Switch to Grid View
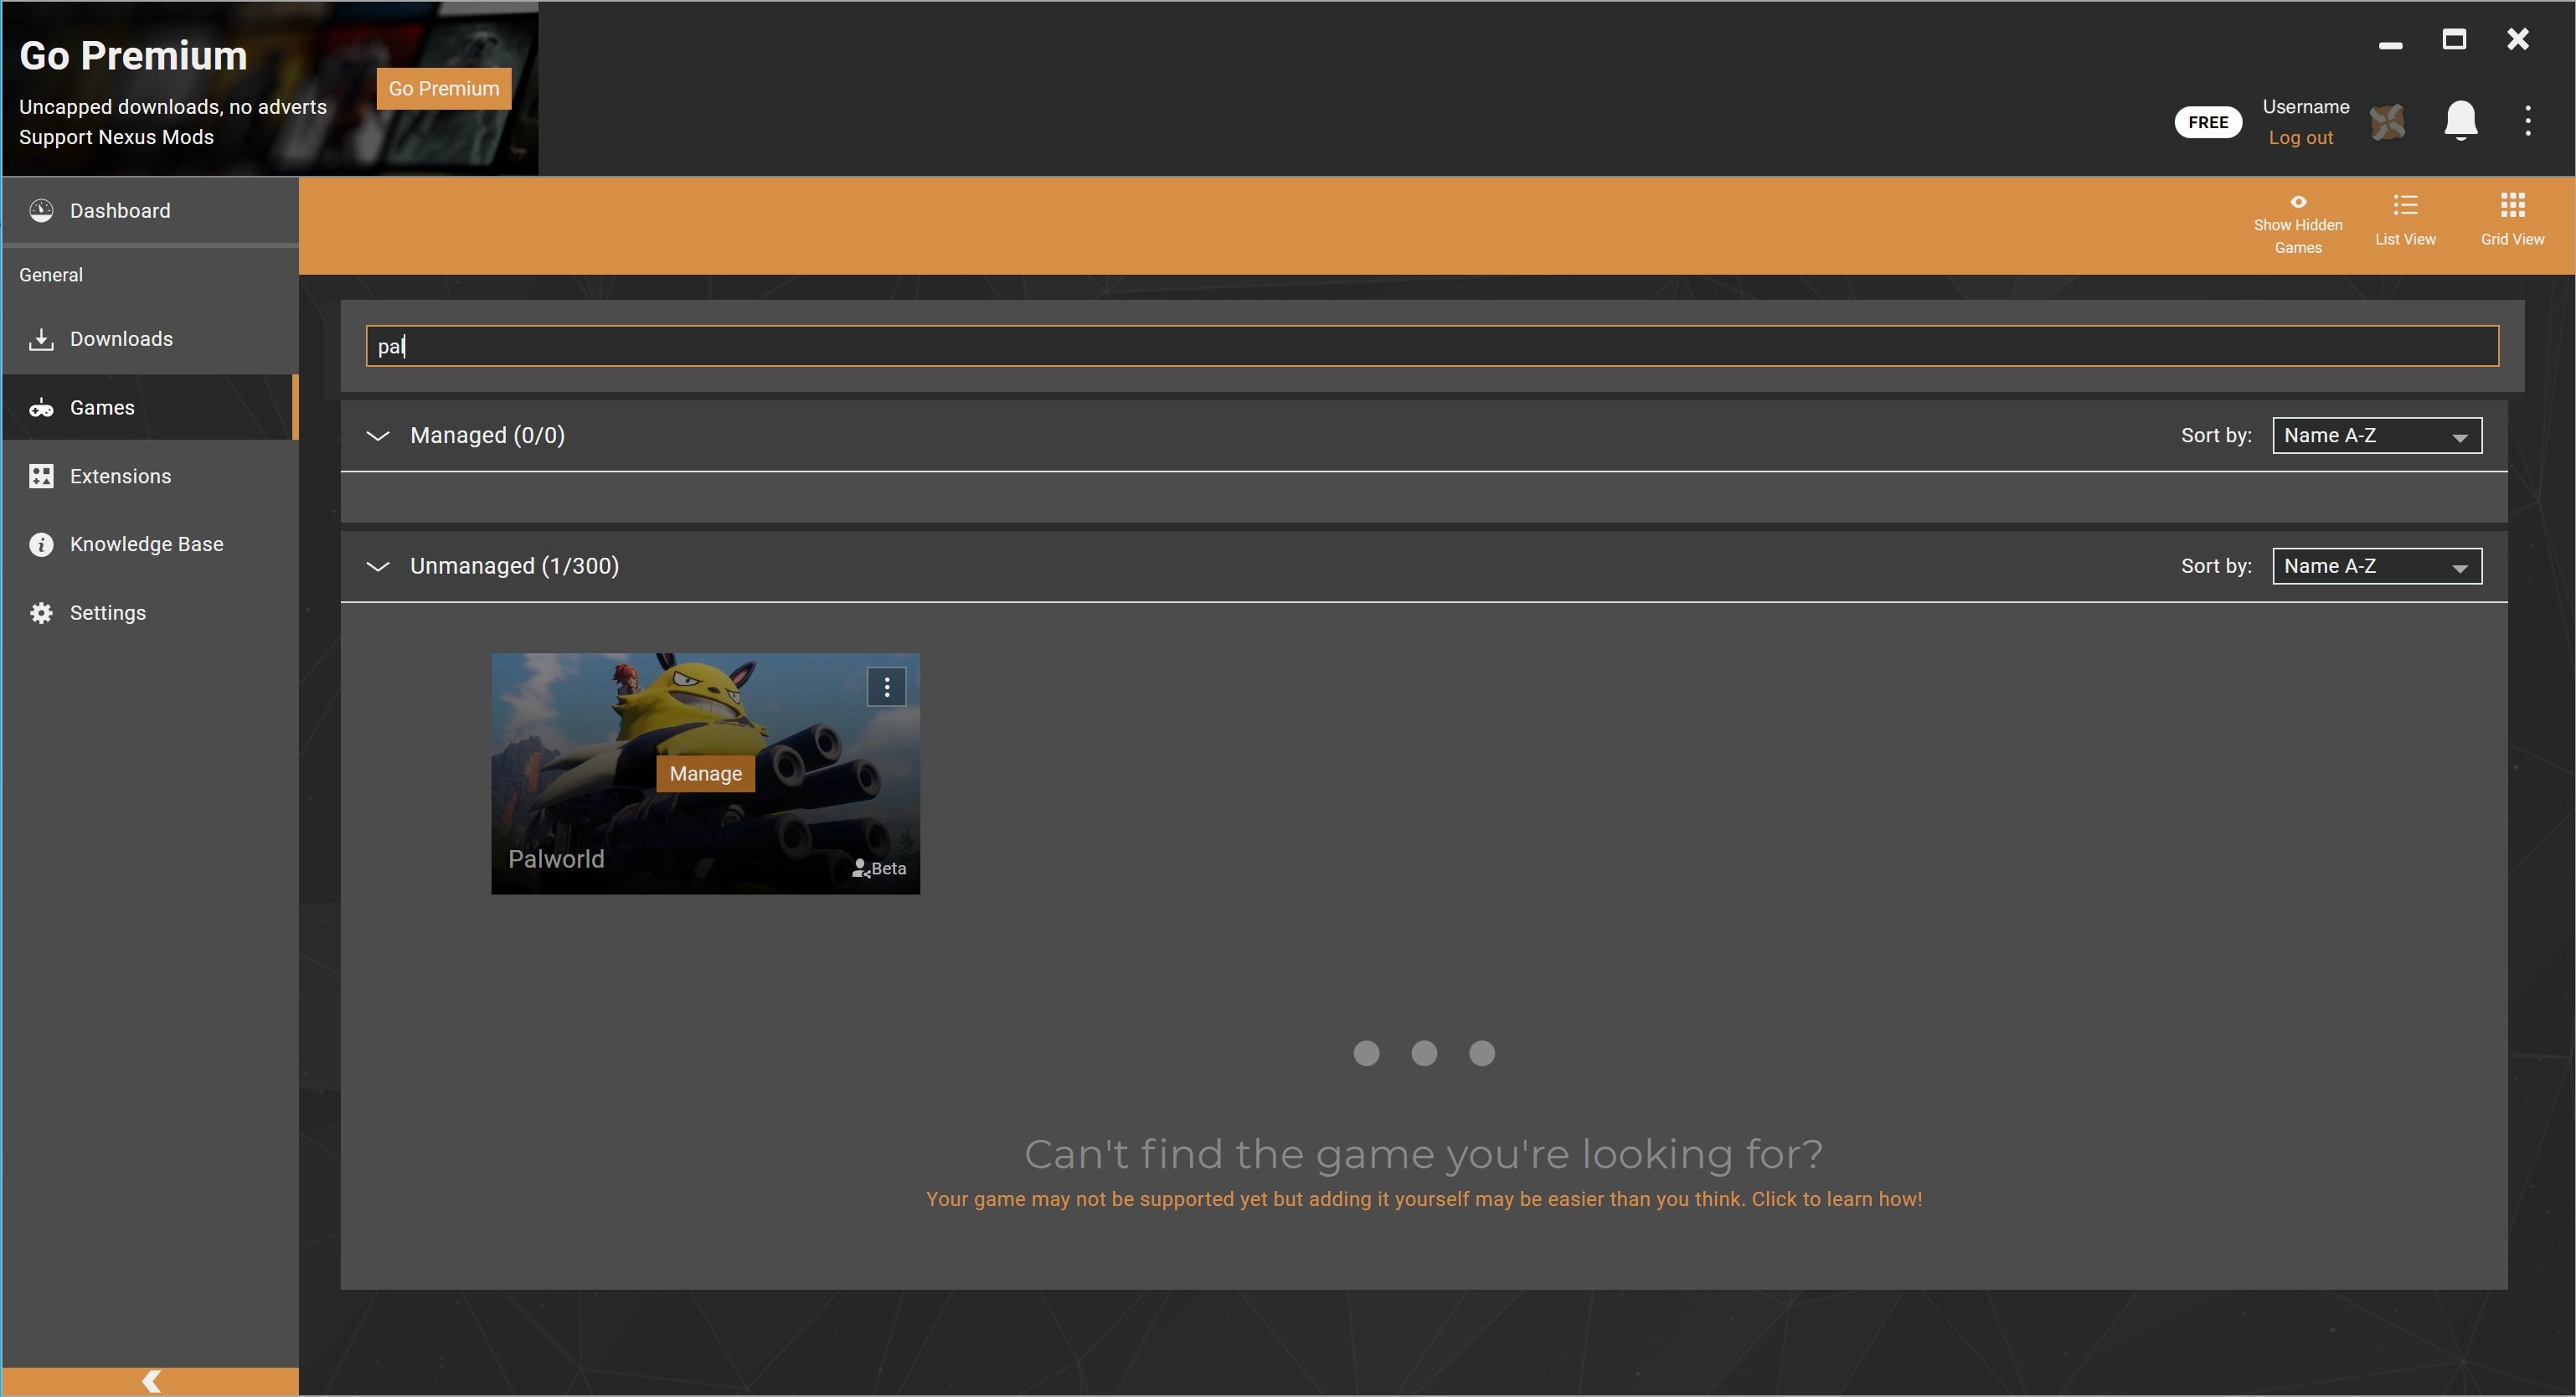Viewport: 2576px width, 1397px height. click(x=2512, y=219)
